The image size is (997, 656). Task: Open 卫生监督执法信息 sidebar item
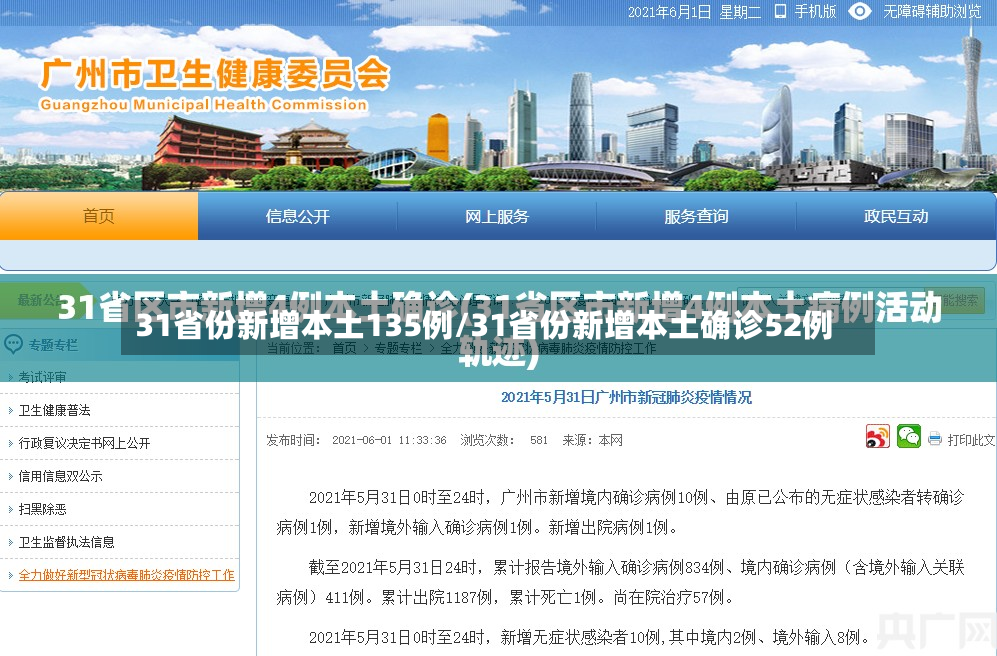click(67, 543)
